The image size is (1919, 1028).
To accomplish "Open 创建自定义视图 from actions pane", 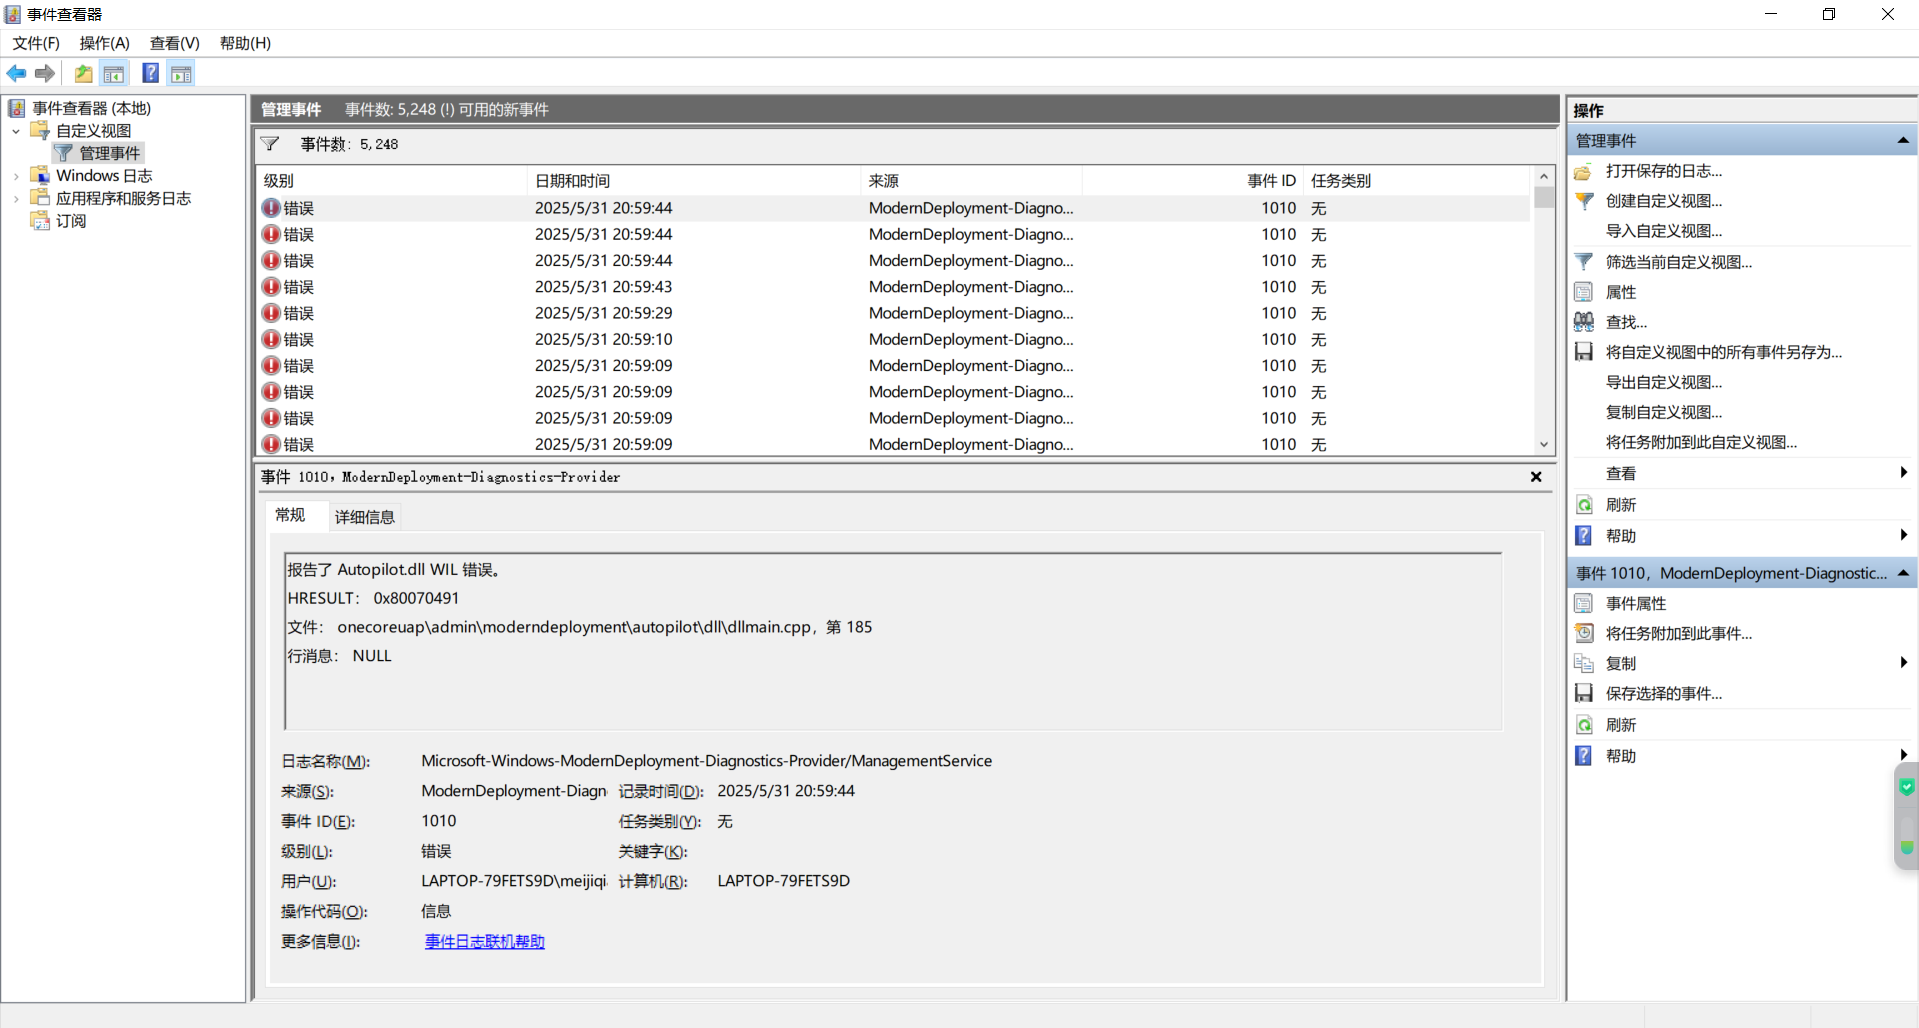I will (1663, 201).
